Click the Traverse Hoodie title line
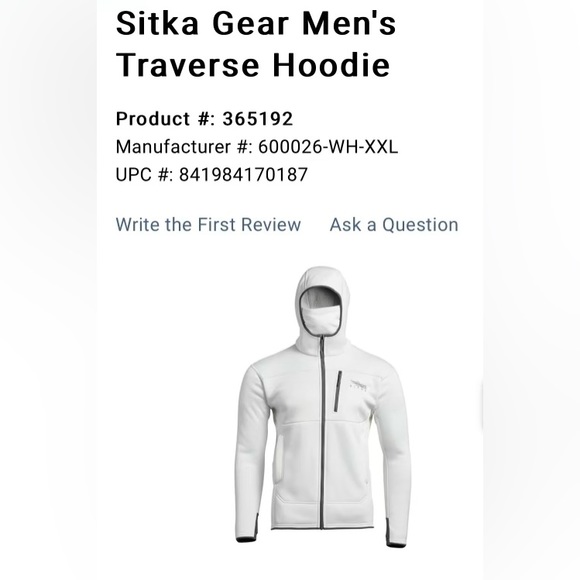Image resolution: width=580 pixels, height=580 pixels. point(253,65)
